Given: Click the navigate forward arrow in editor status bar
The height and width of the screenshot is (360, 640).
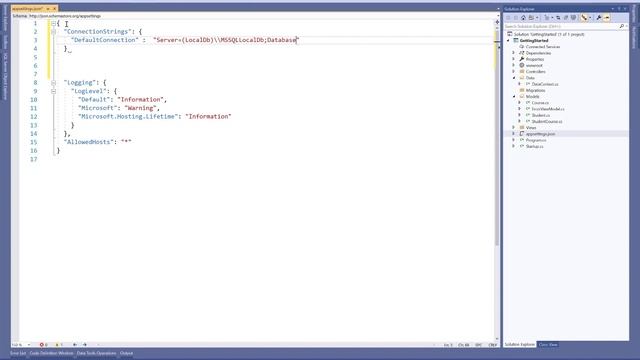Looking at the screenshot, I should pyautogui.click(x=84, y=345).
